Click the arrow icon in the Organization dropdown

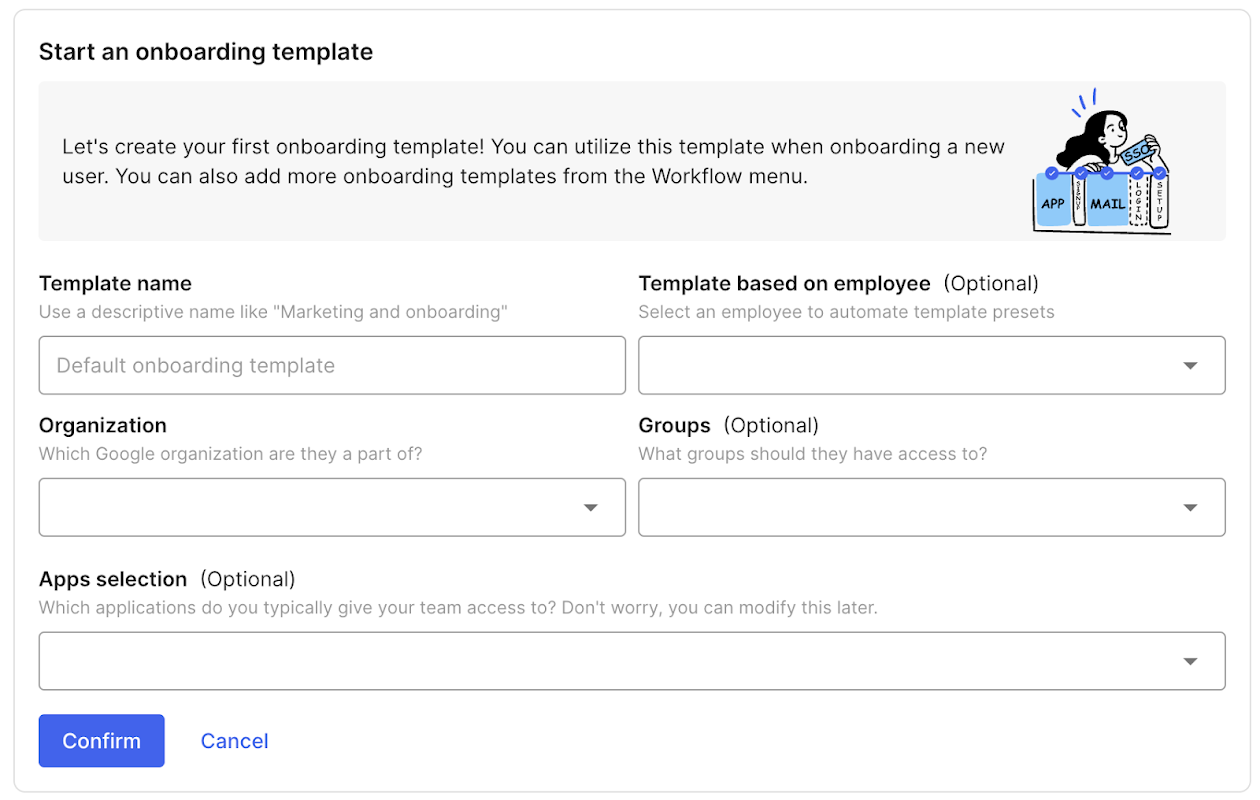pyautogui.click(x=590, y=508)
